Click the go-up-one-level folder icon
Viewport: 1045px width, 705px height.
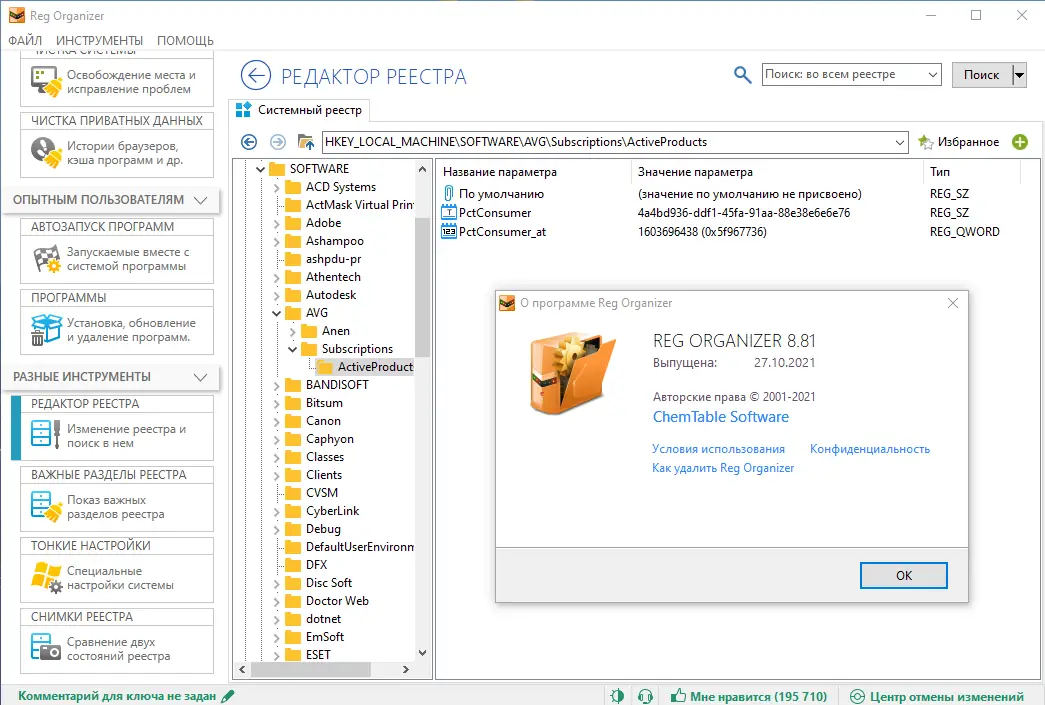click(306, 142)
